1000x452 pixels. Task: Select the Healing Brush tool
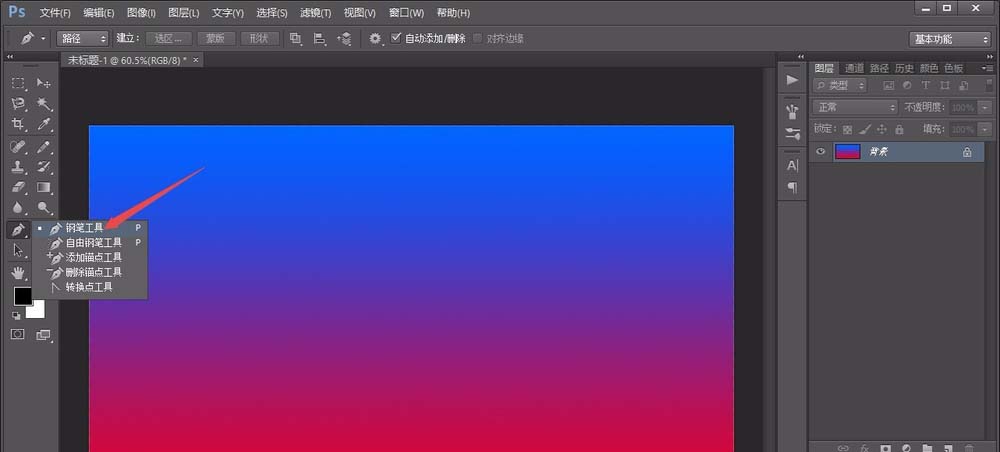(x=18, y=147)
